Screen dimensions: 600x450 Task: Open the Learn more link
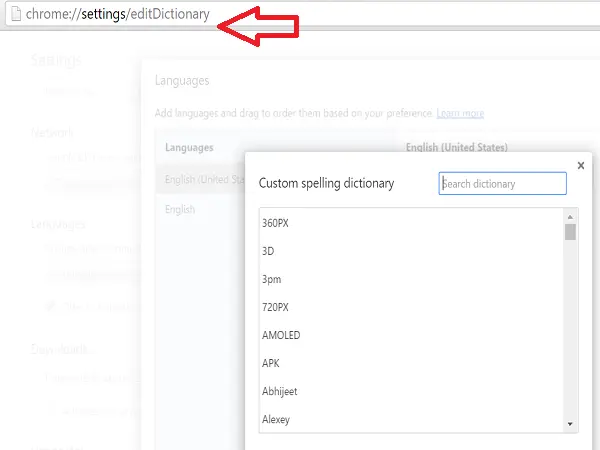coord(460,113)
